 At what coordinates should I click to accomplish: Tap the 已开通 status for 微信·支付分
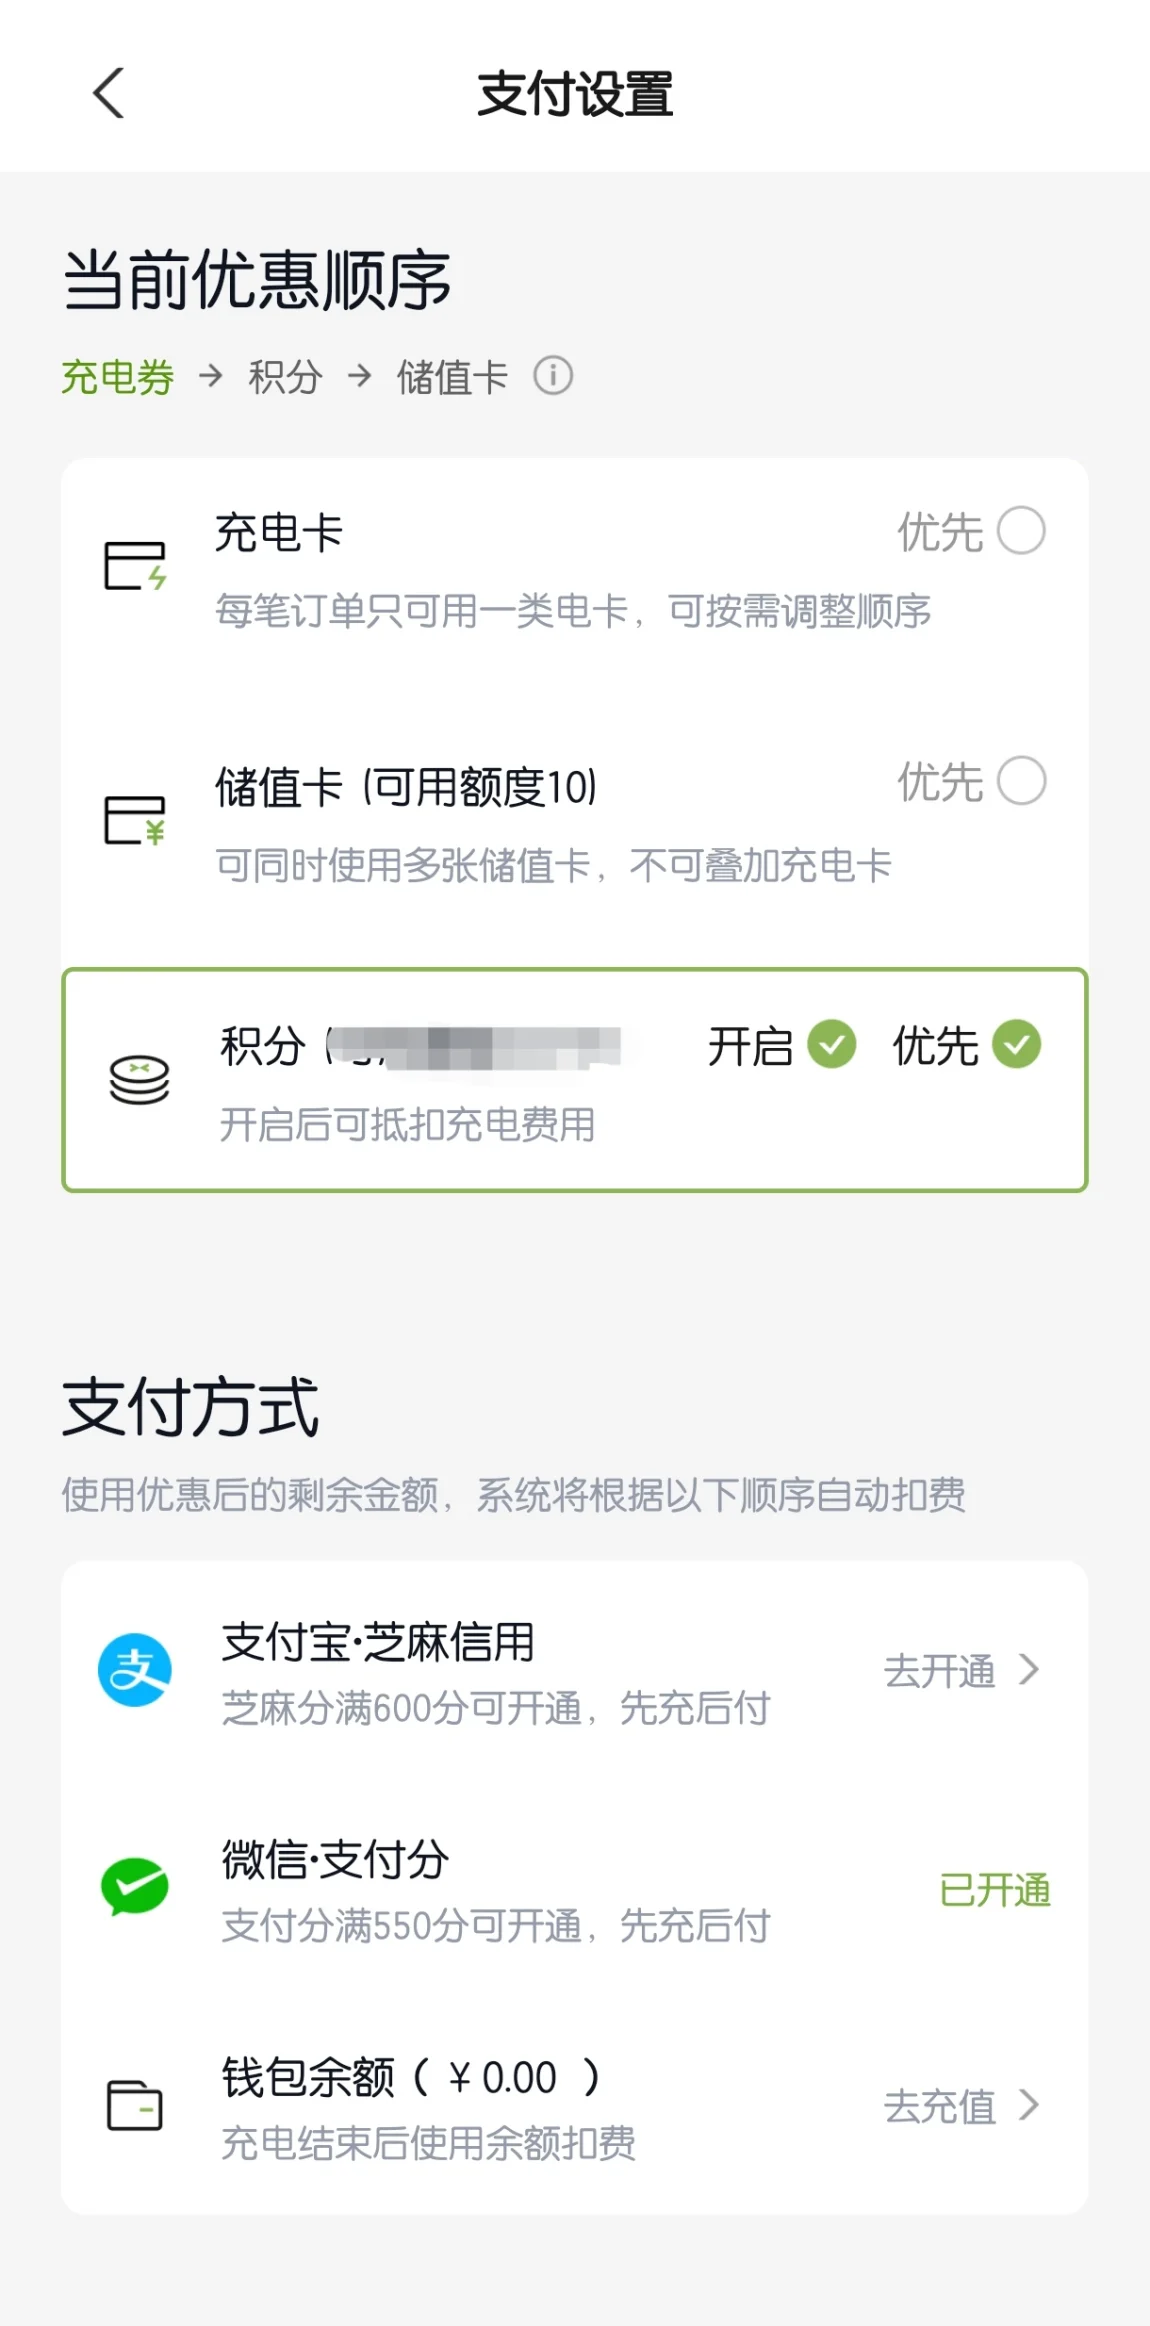(x=995, y=1889)
